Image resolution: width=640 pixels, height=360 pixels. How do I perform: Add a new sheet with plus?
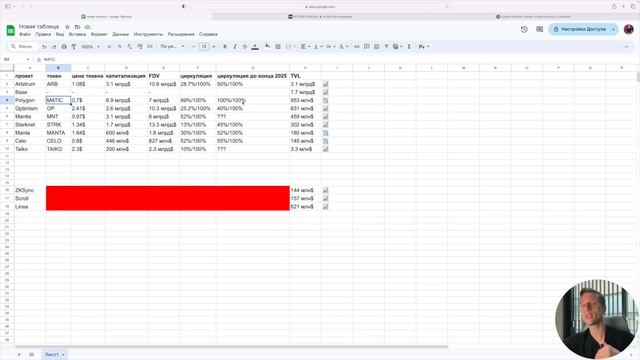pos(19,354)
